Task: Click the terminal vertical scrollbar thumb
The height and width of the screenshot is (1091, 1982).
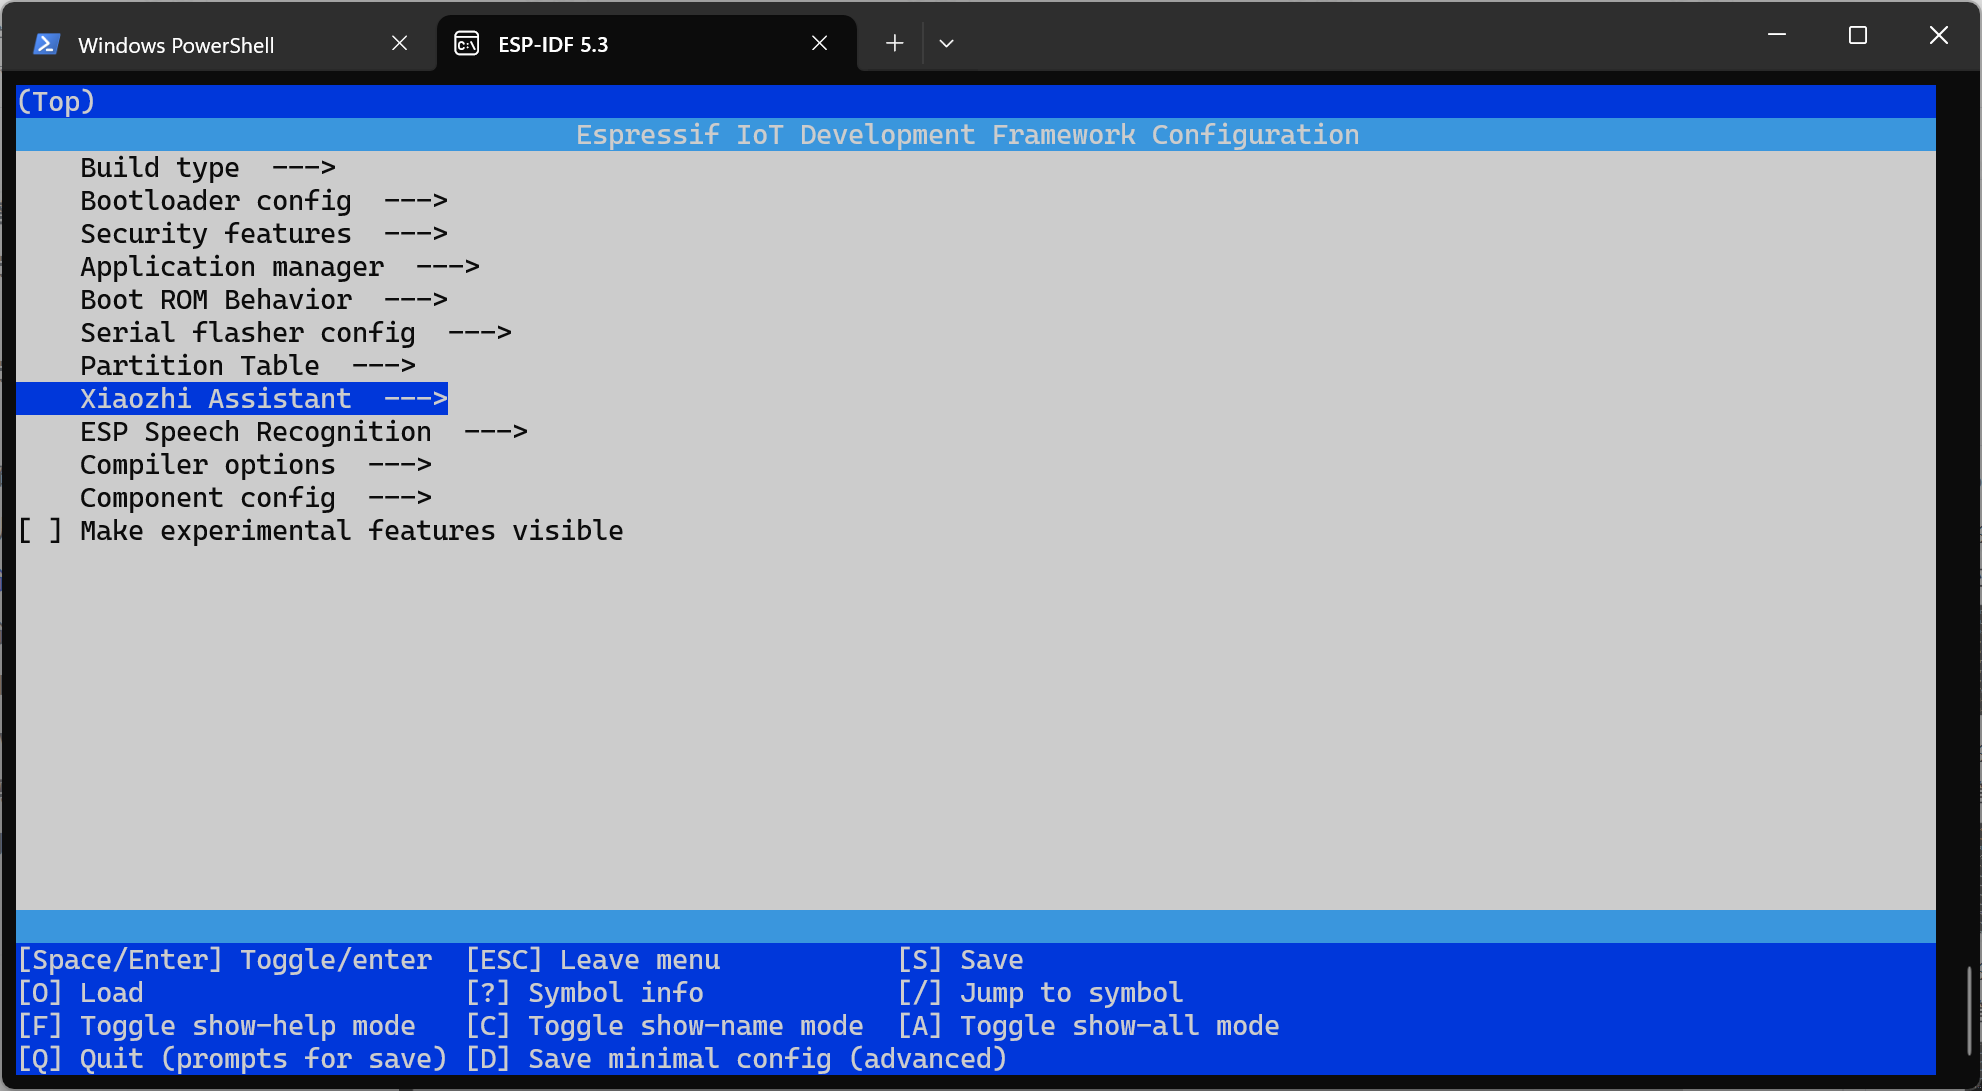Action: point(1968,1009)
